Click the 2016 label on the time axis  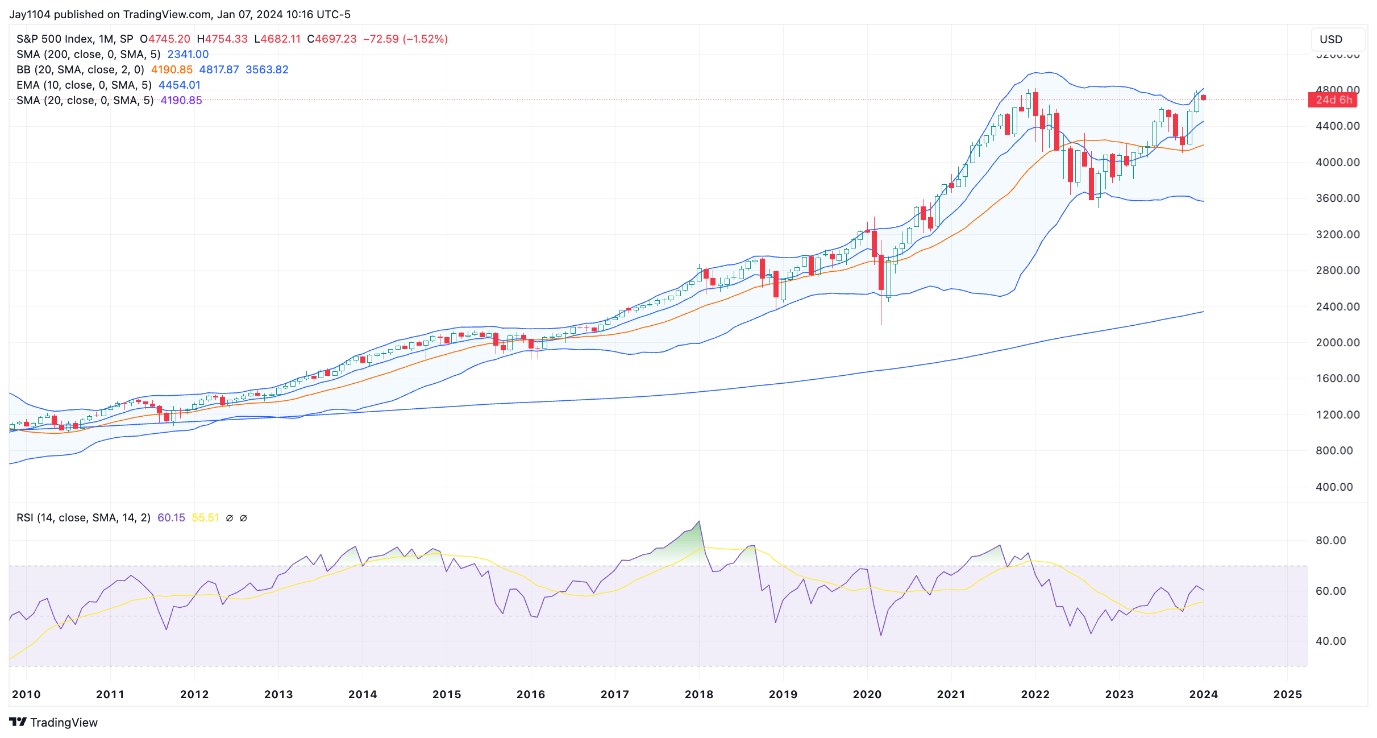[531, 694]
